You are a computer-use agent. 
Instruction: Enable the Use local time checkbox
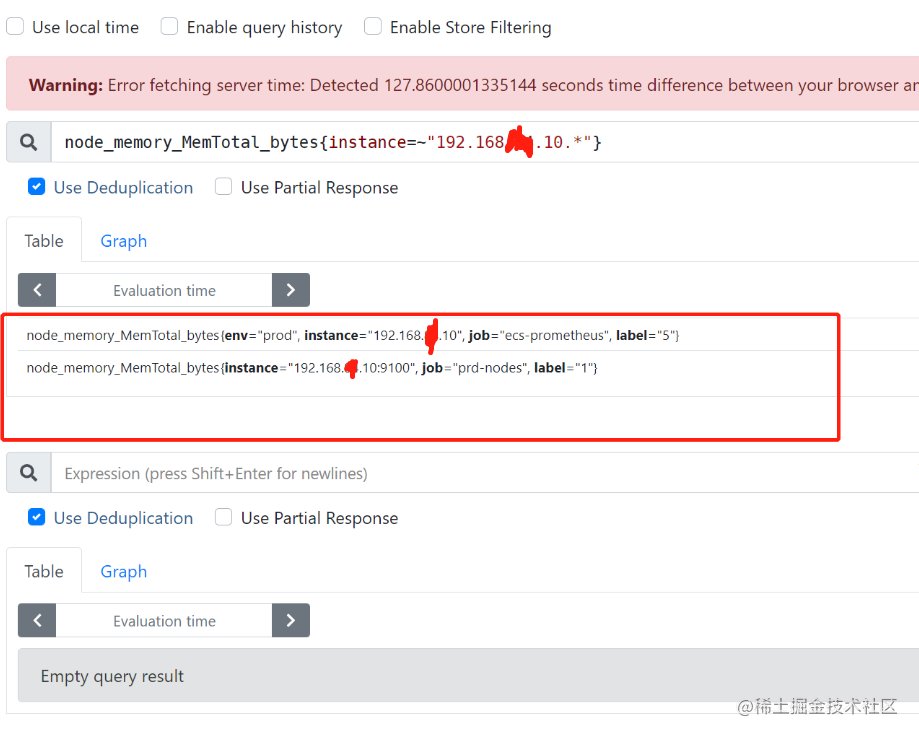pyautogui.click(x=15, y=26)
